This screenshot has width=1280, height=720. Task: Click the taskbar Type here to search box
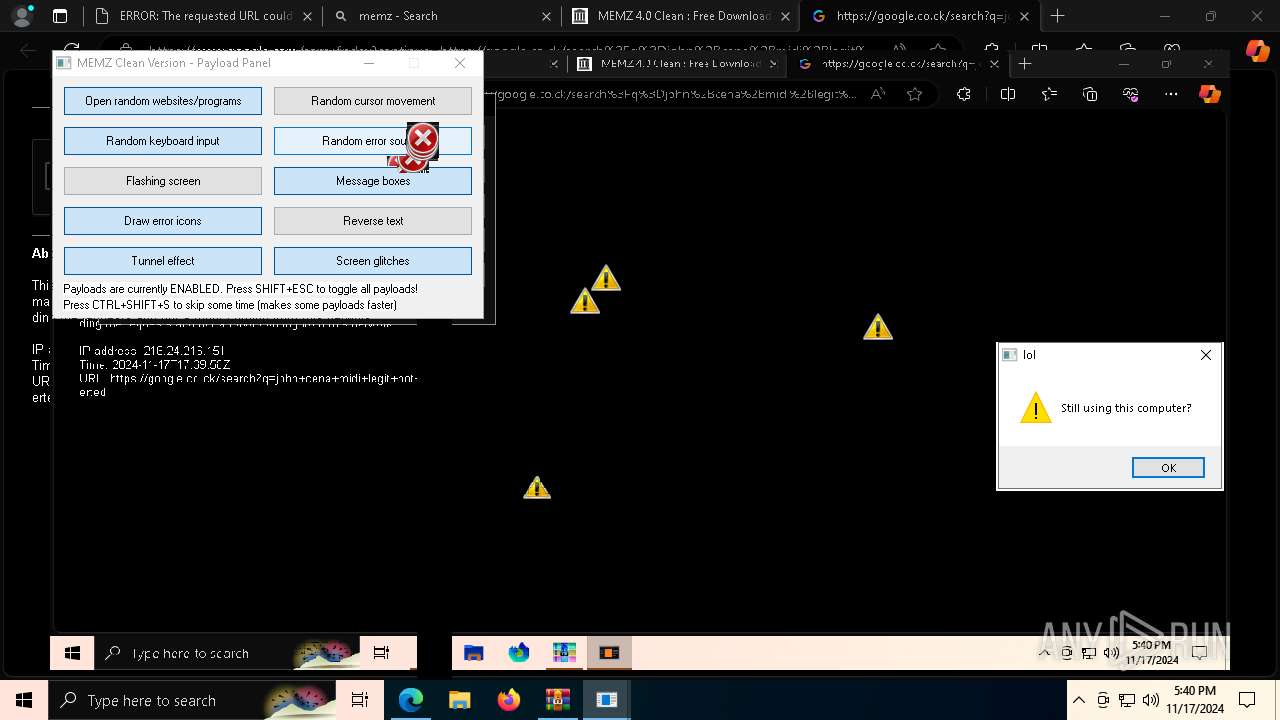click(192, 700)
